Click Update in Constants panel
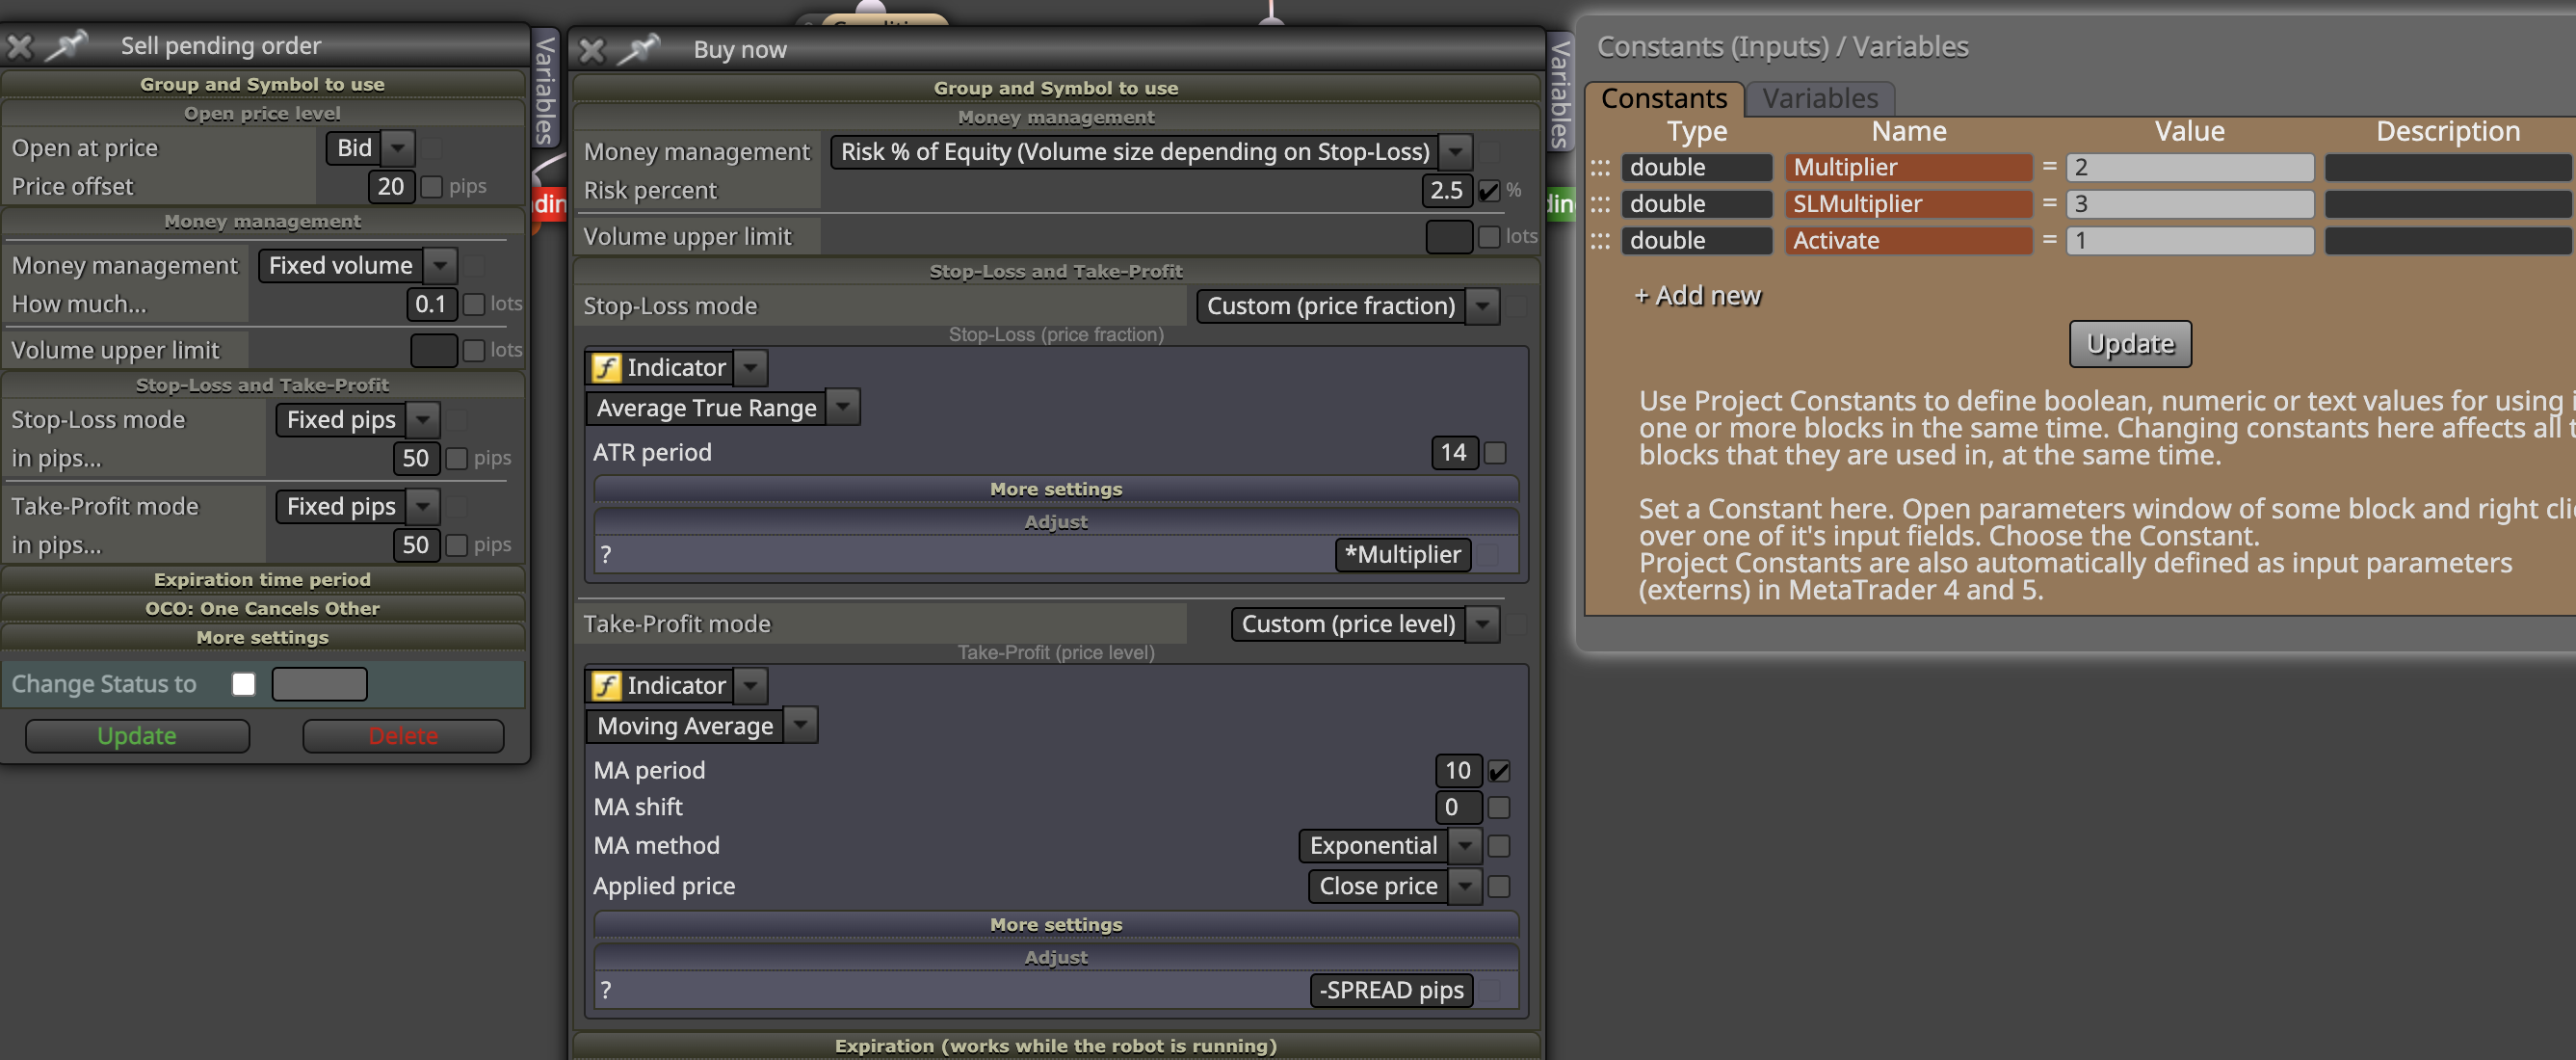 pyautogui.click(x=2130, y=344)
